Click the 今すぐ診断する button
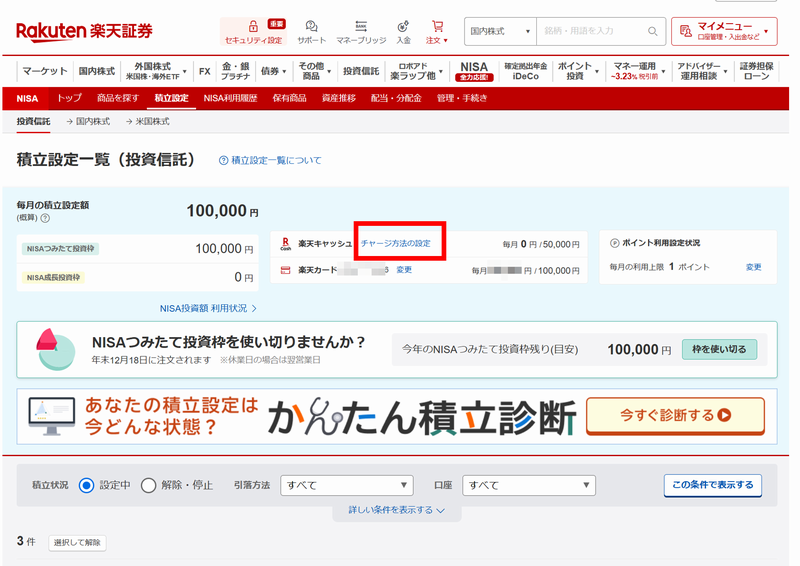The image size is (800, 566). [675, 415]
